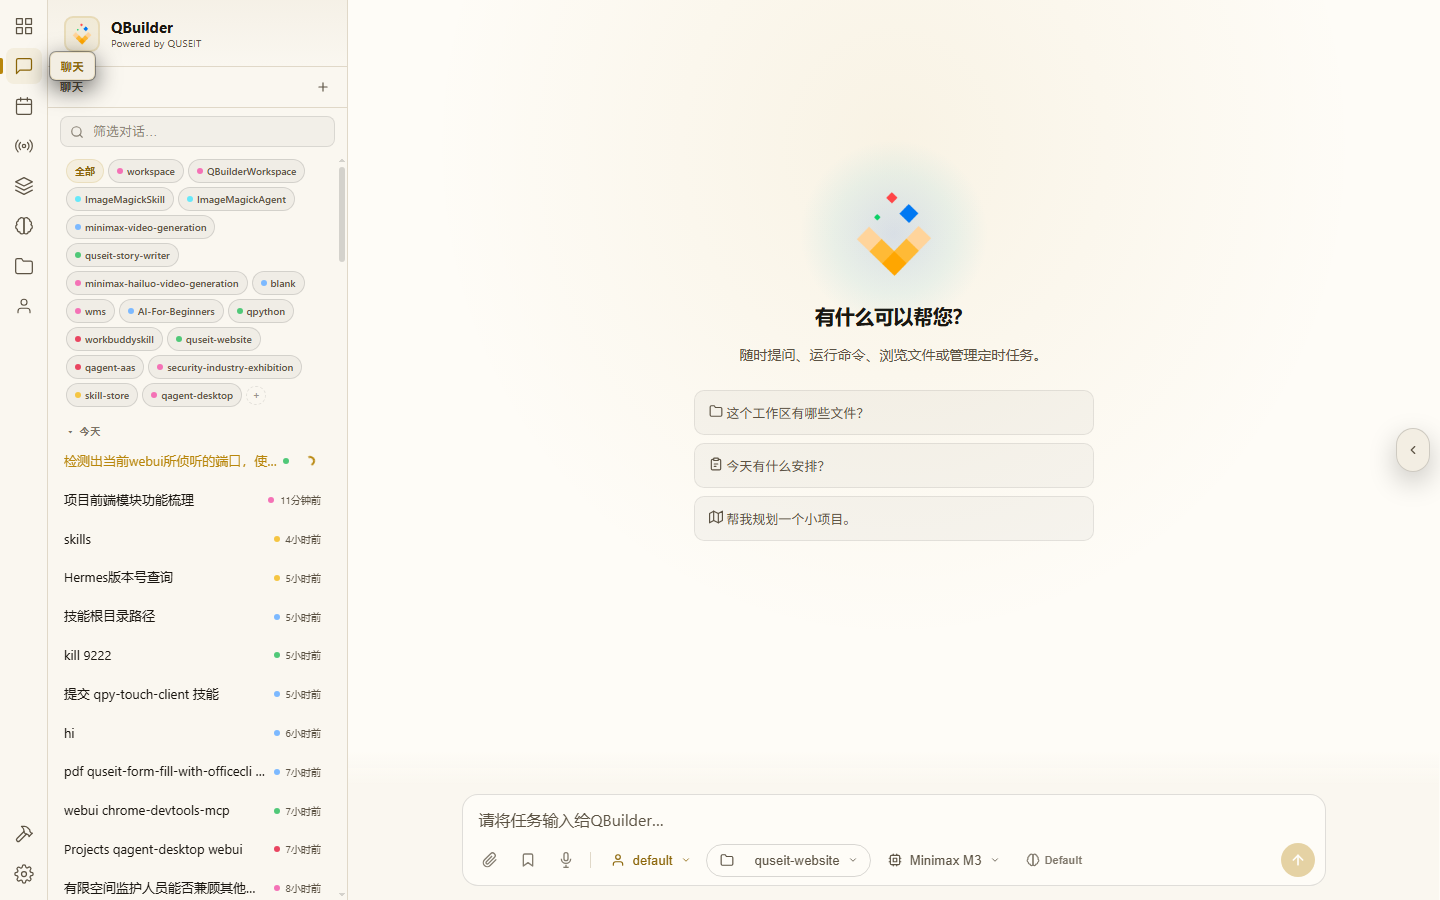
Task: Click the bookmark icon in the input bar
Action: [x=528, y=860]
